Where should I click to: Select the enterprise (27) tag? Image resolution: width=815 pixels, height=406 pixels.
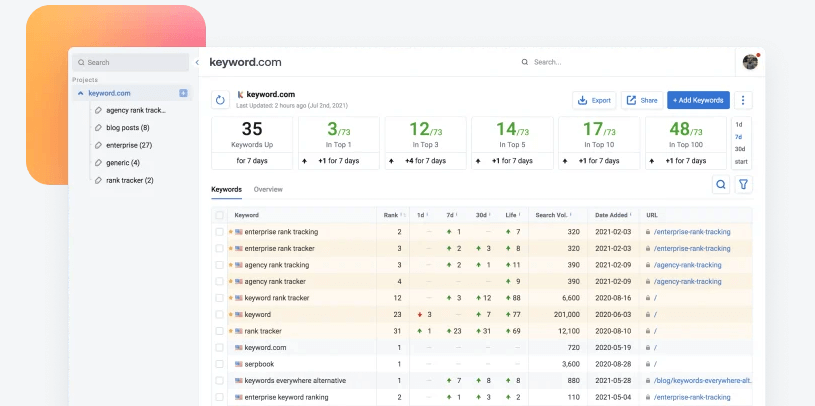pos(129,146)
